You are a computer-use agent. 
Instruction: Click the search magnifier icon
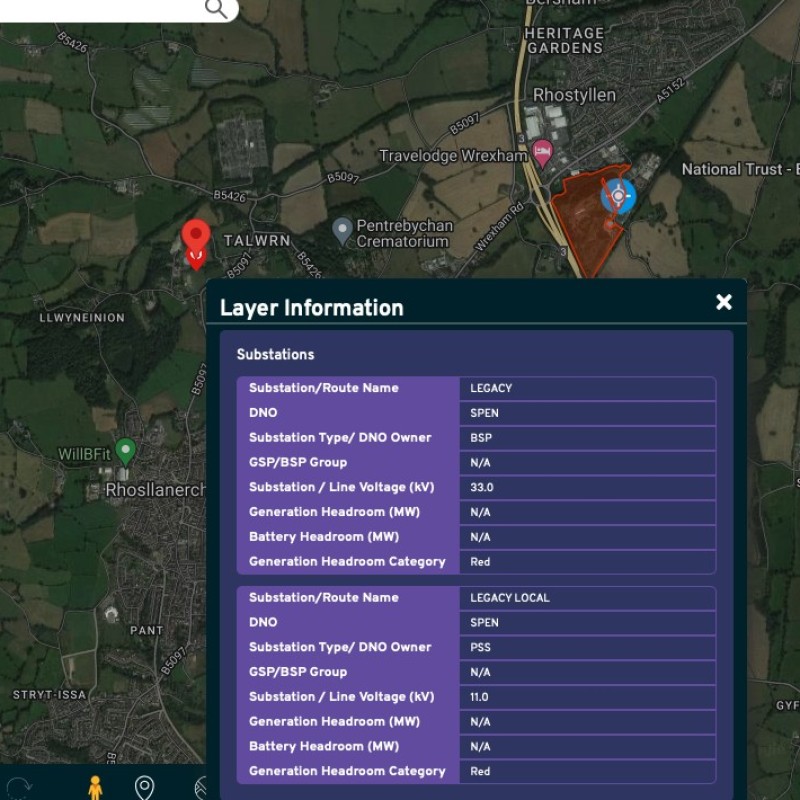[x=216, y=8]
